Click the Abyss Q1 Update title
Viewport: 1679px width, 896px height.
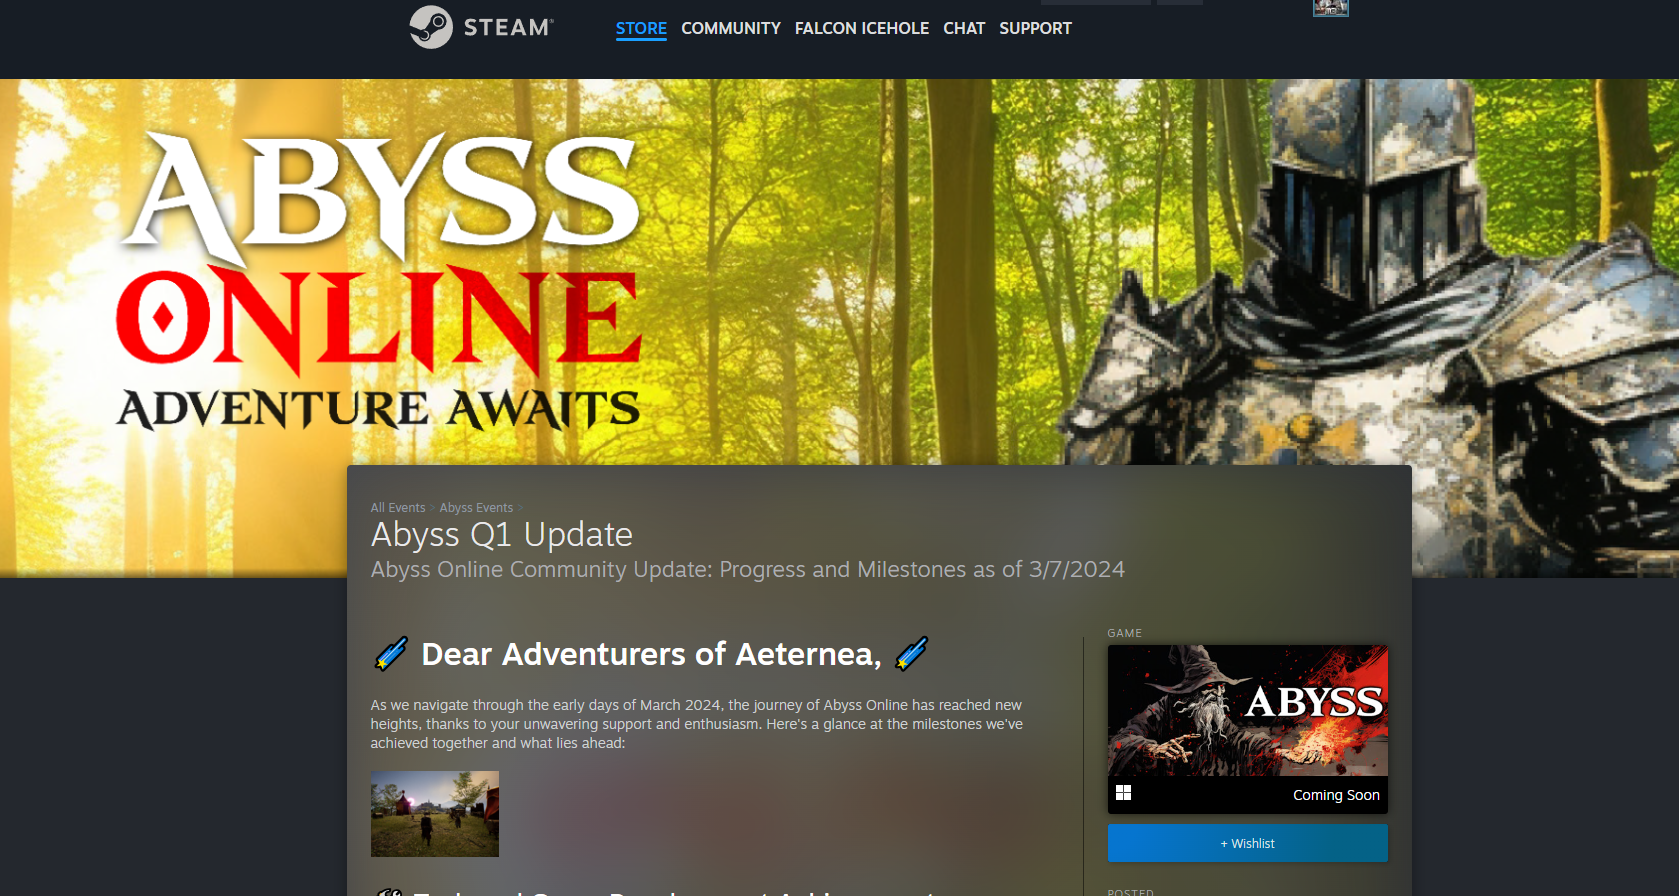tap(502, 535)
